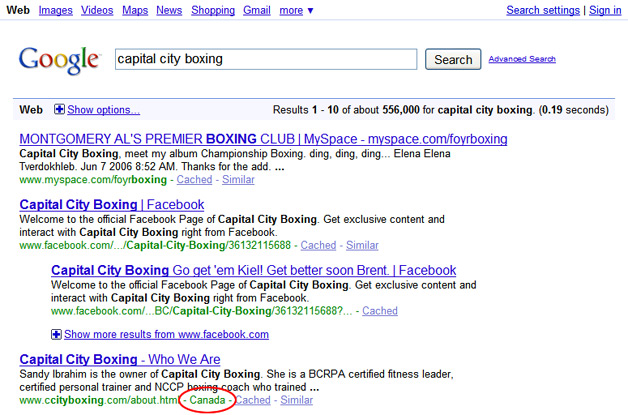This screenshot has height=415, width=628.
Task: Click the Show options link
Action: coord(104,110)
